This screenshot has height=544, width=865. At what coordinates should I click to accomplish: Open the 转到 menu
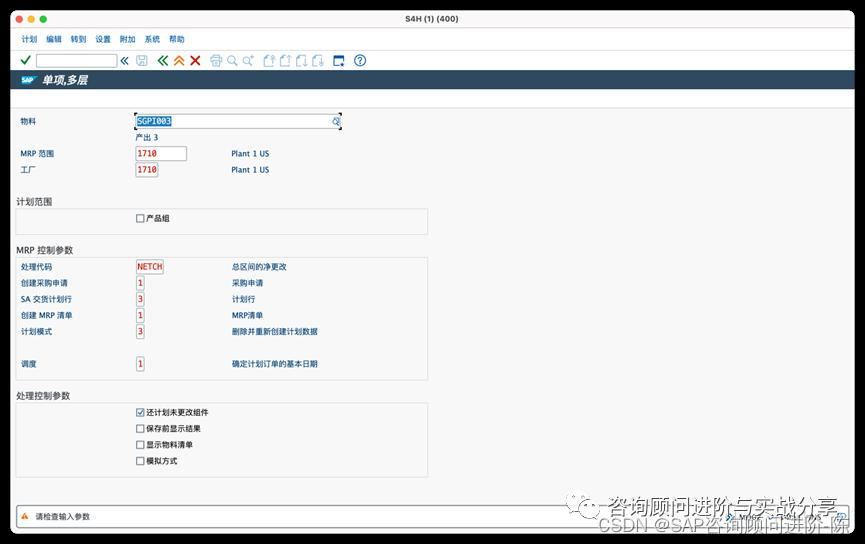(x=78, y=39)
